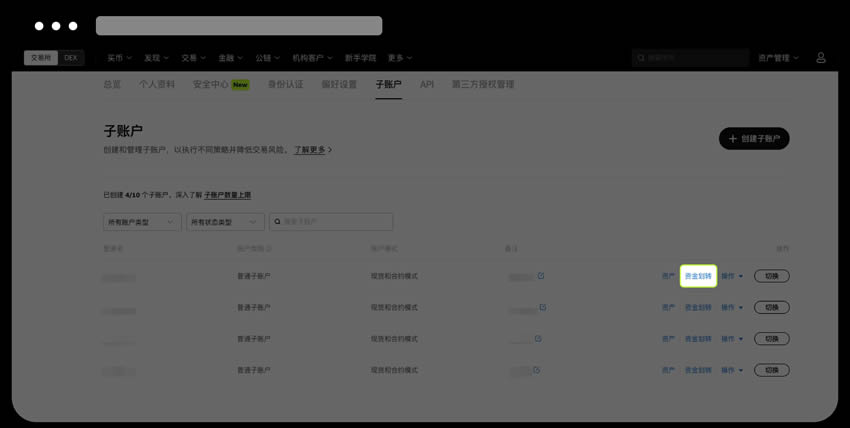Open 操作 dropdown in fourth sub-account row
The image size is (850, 428).
pos(732,371)
